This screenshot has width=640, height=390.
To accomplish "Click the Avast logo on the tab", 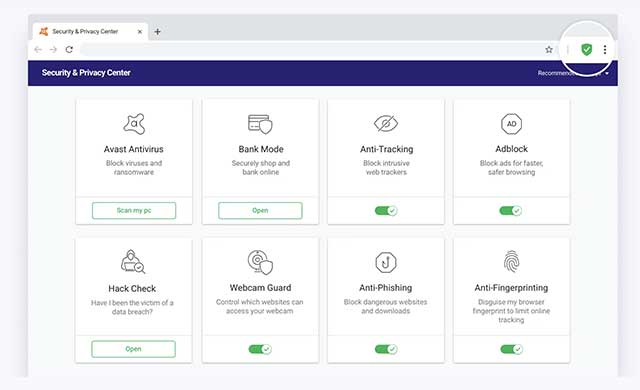I will [x=44, y=31].
